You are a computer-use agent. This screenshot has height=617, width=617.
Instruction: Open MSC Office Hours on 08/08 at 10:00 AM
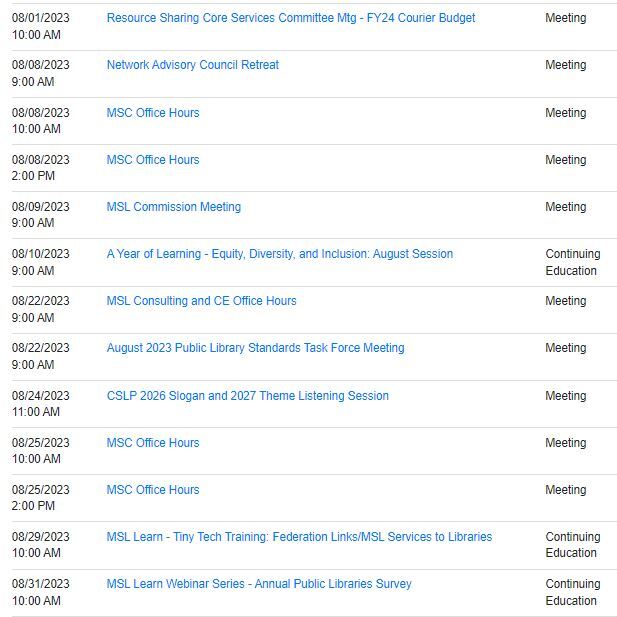pos(152,113)
